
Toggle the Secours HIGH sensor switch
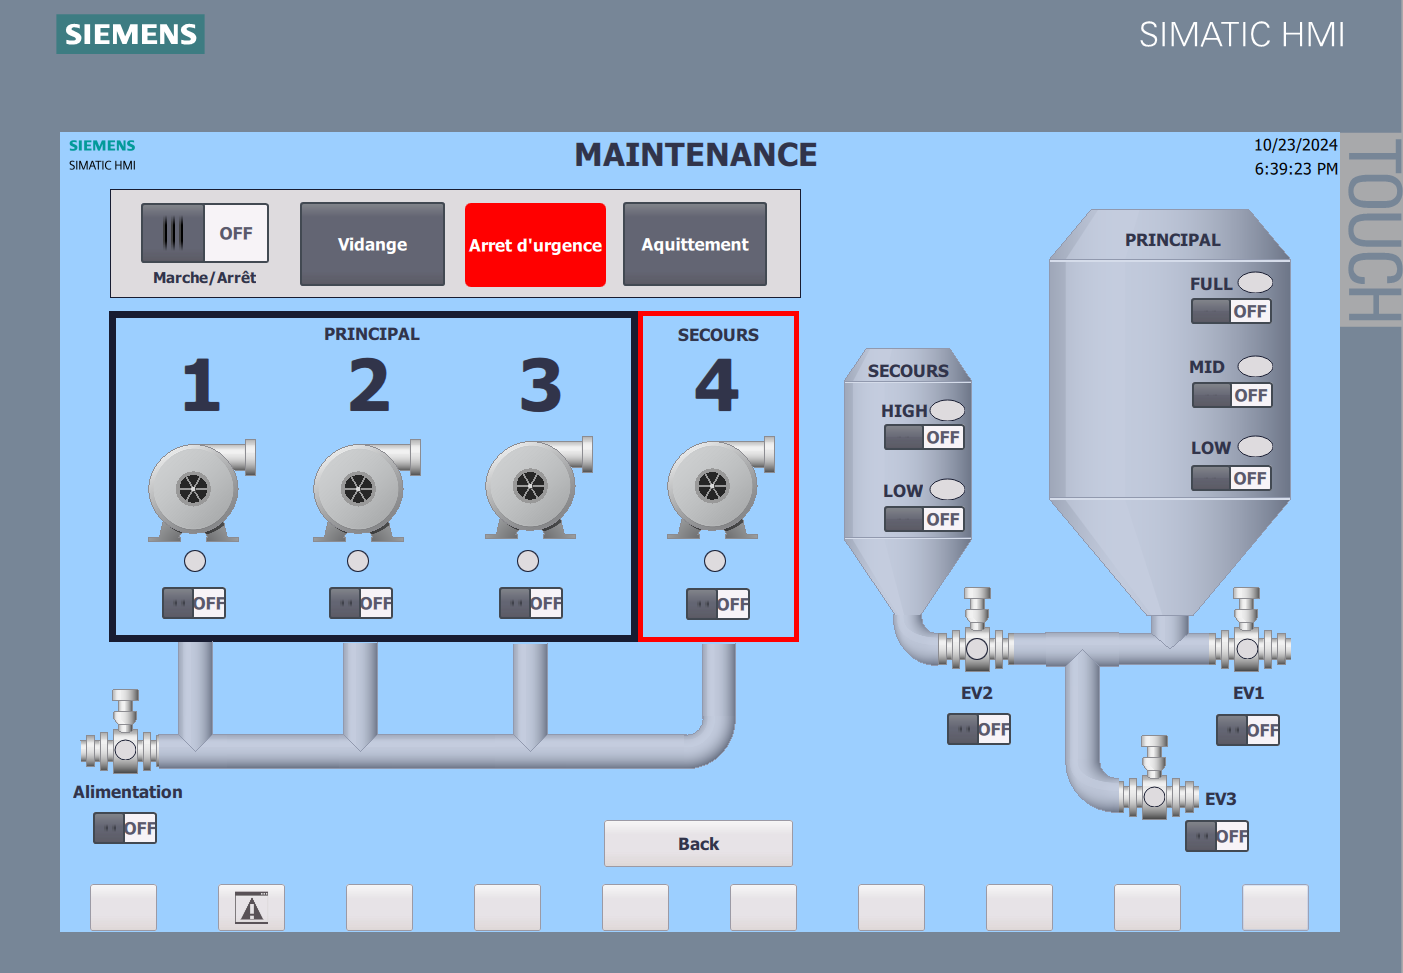[924, 437]
